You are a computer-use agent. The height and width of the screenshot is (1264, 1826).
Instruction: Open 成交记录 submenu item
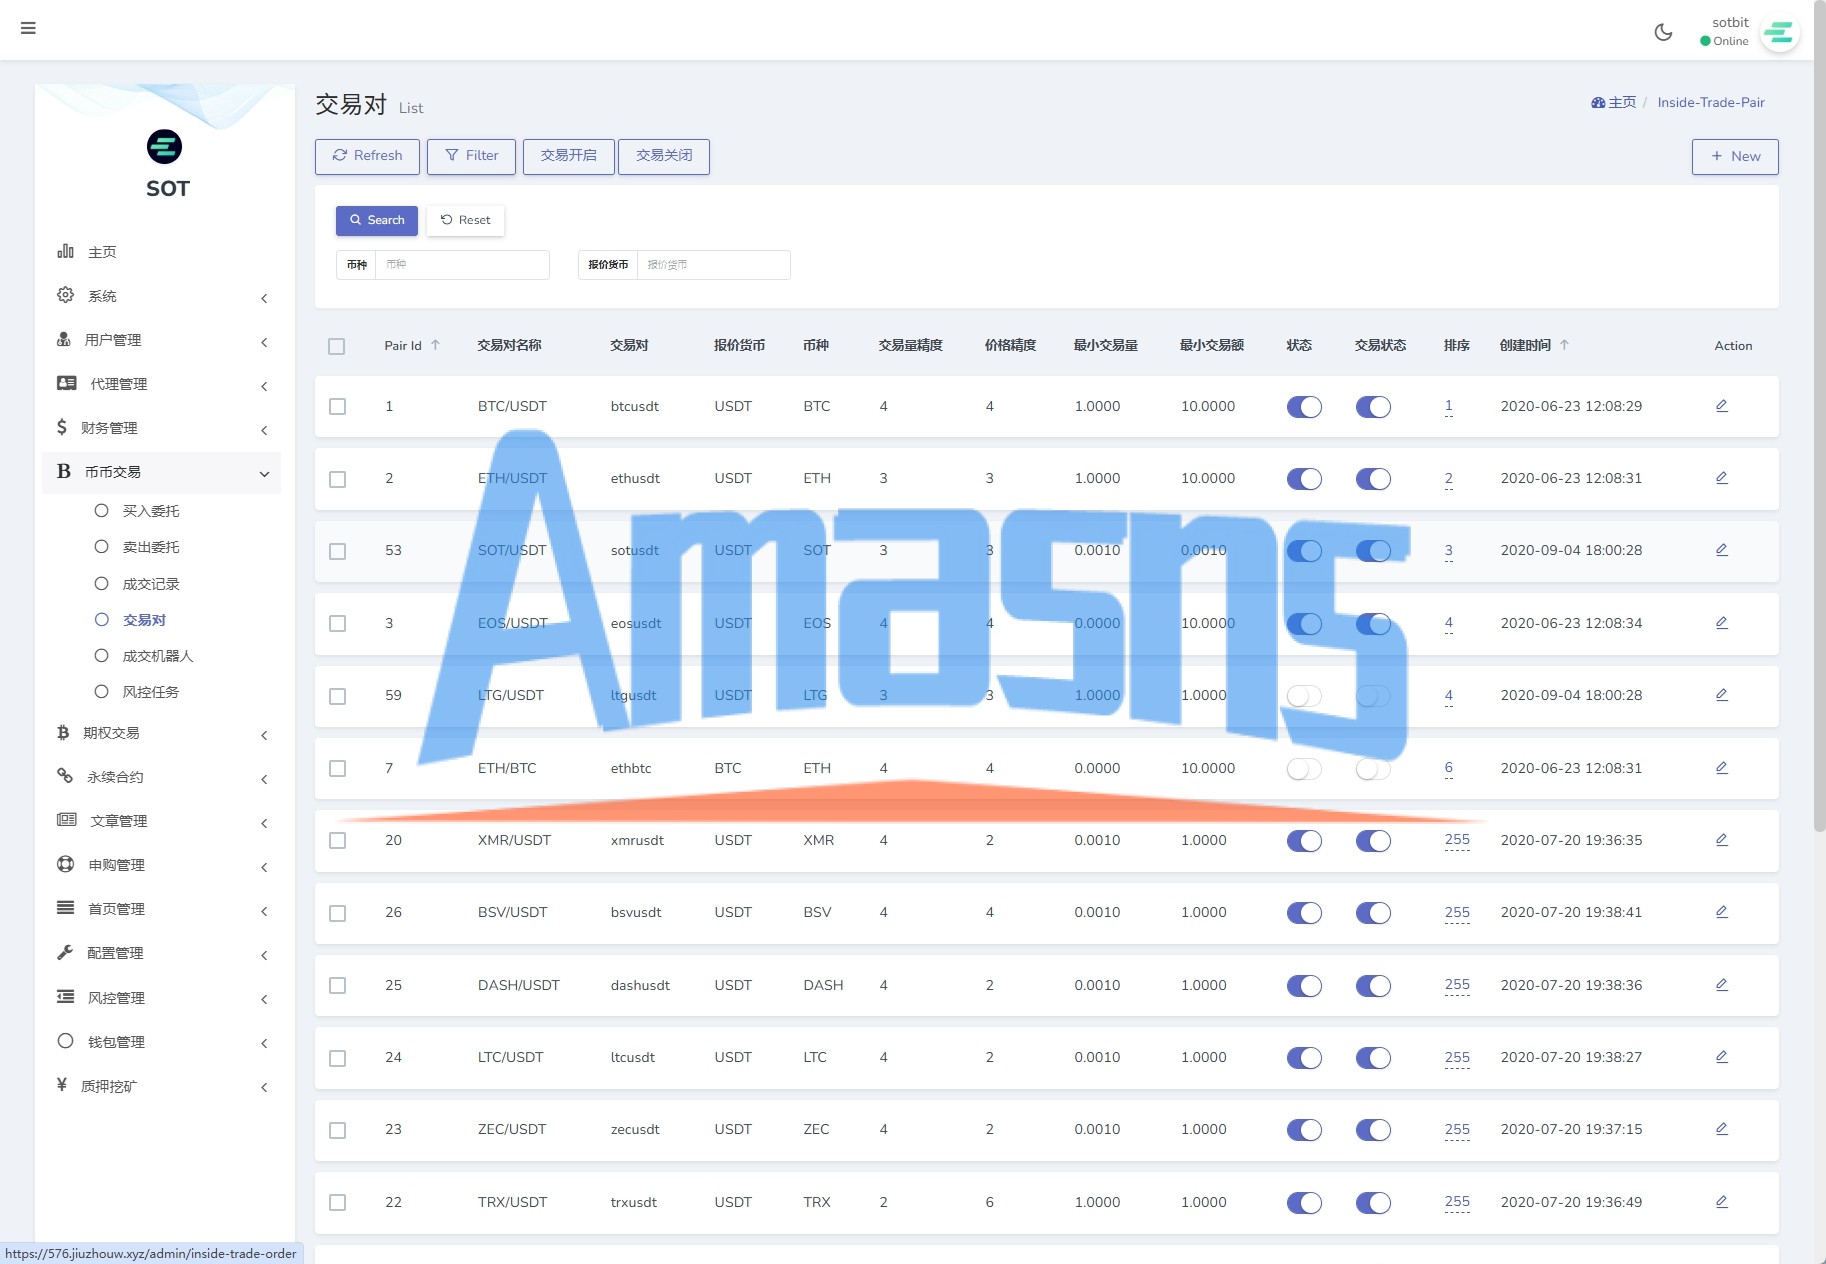point(150,584)
